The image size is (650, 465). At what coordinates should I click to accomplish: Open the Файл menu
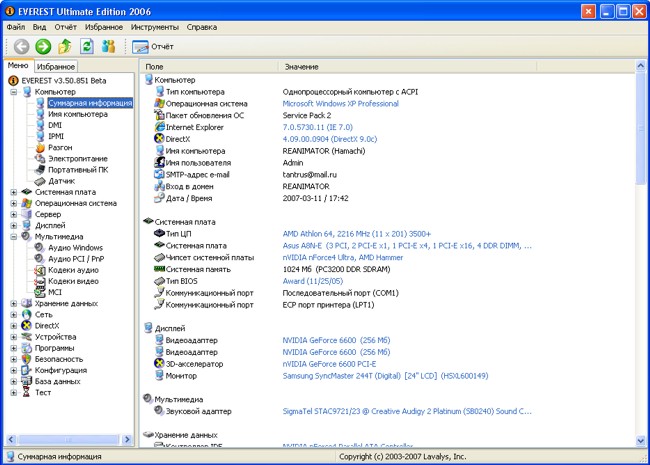(x=16, y=27)
